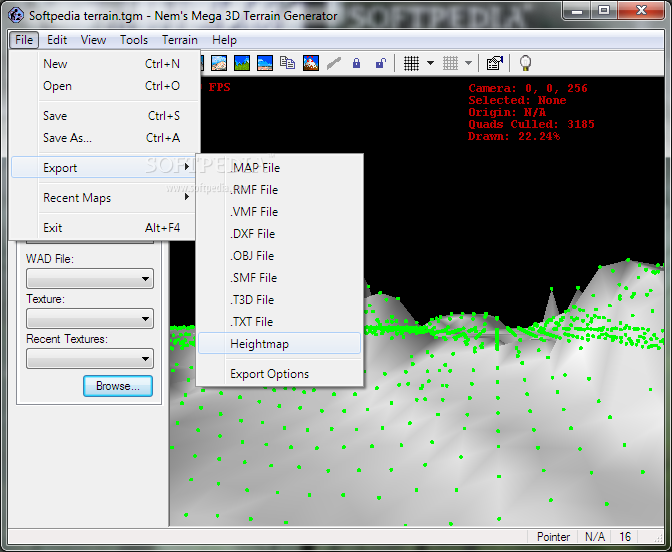Click the copy documents toolbar icon
The height and width of the screenshot is (552, 672).
tap(288, 63)
